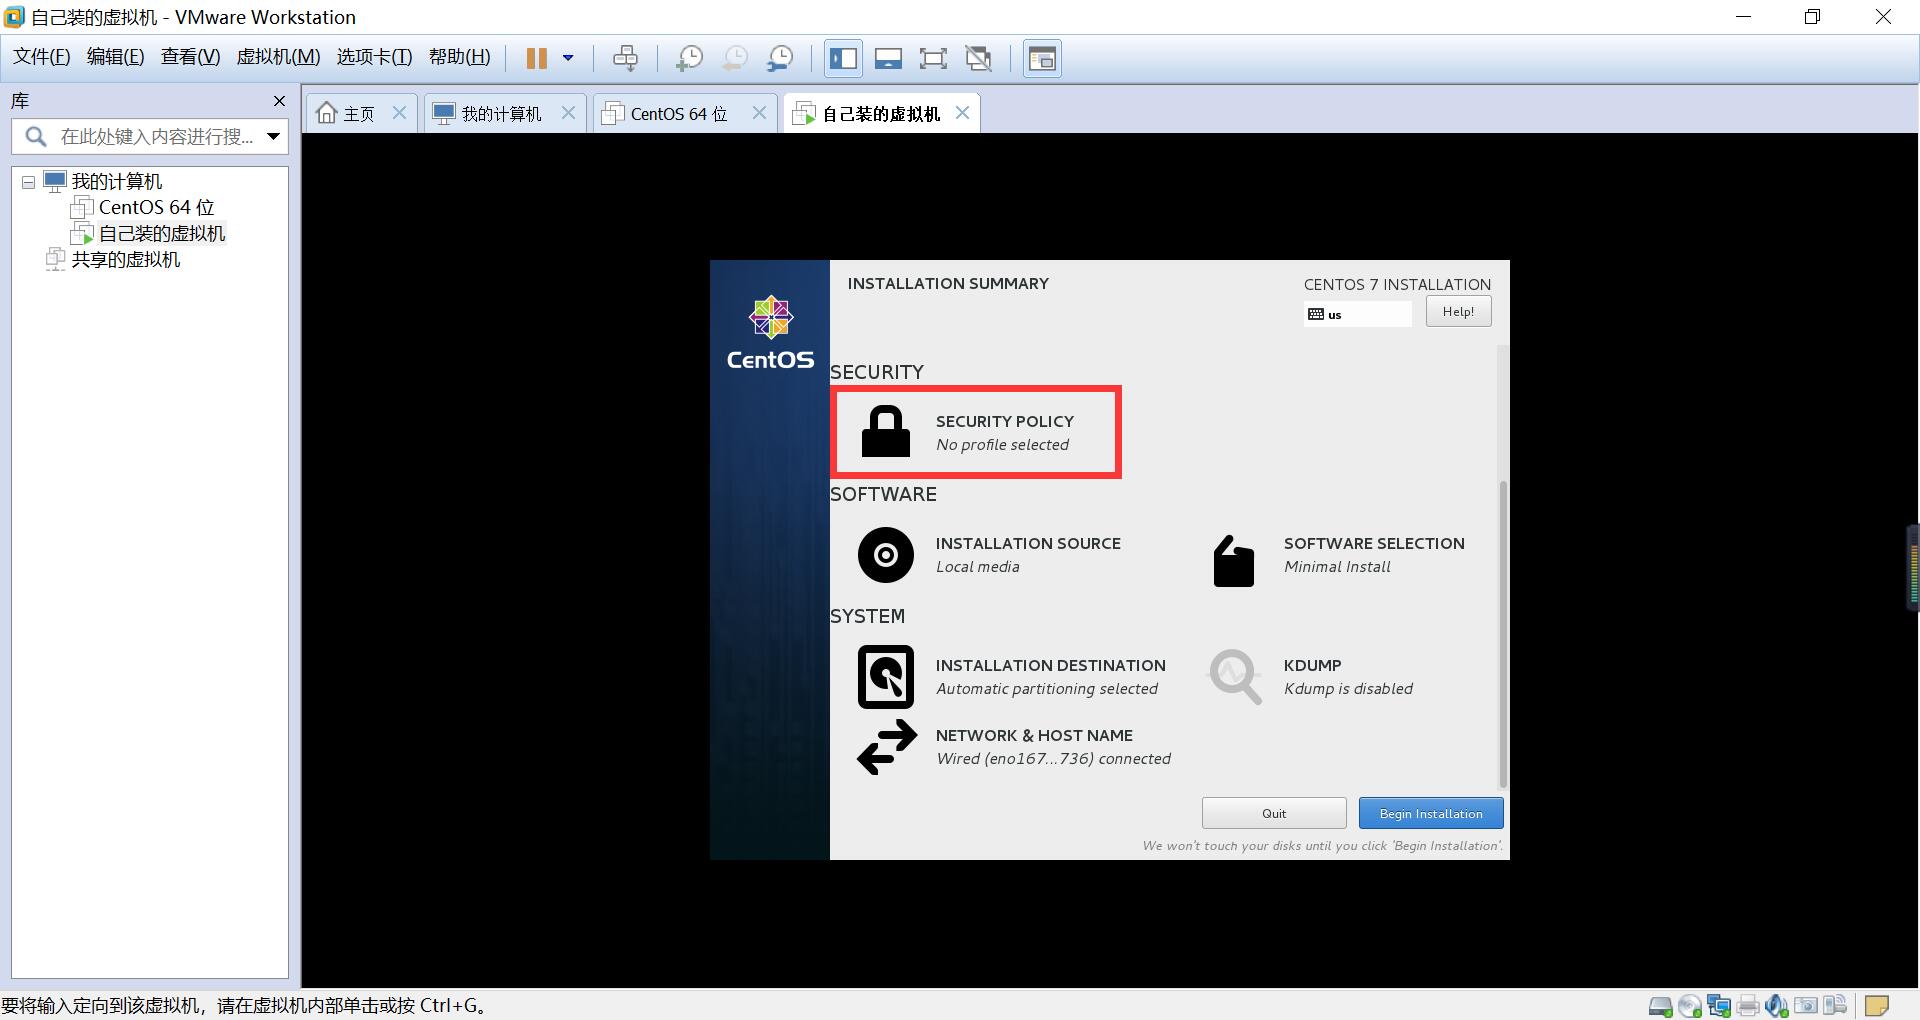Open the power options dropdown arrow

(568, 58)
